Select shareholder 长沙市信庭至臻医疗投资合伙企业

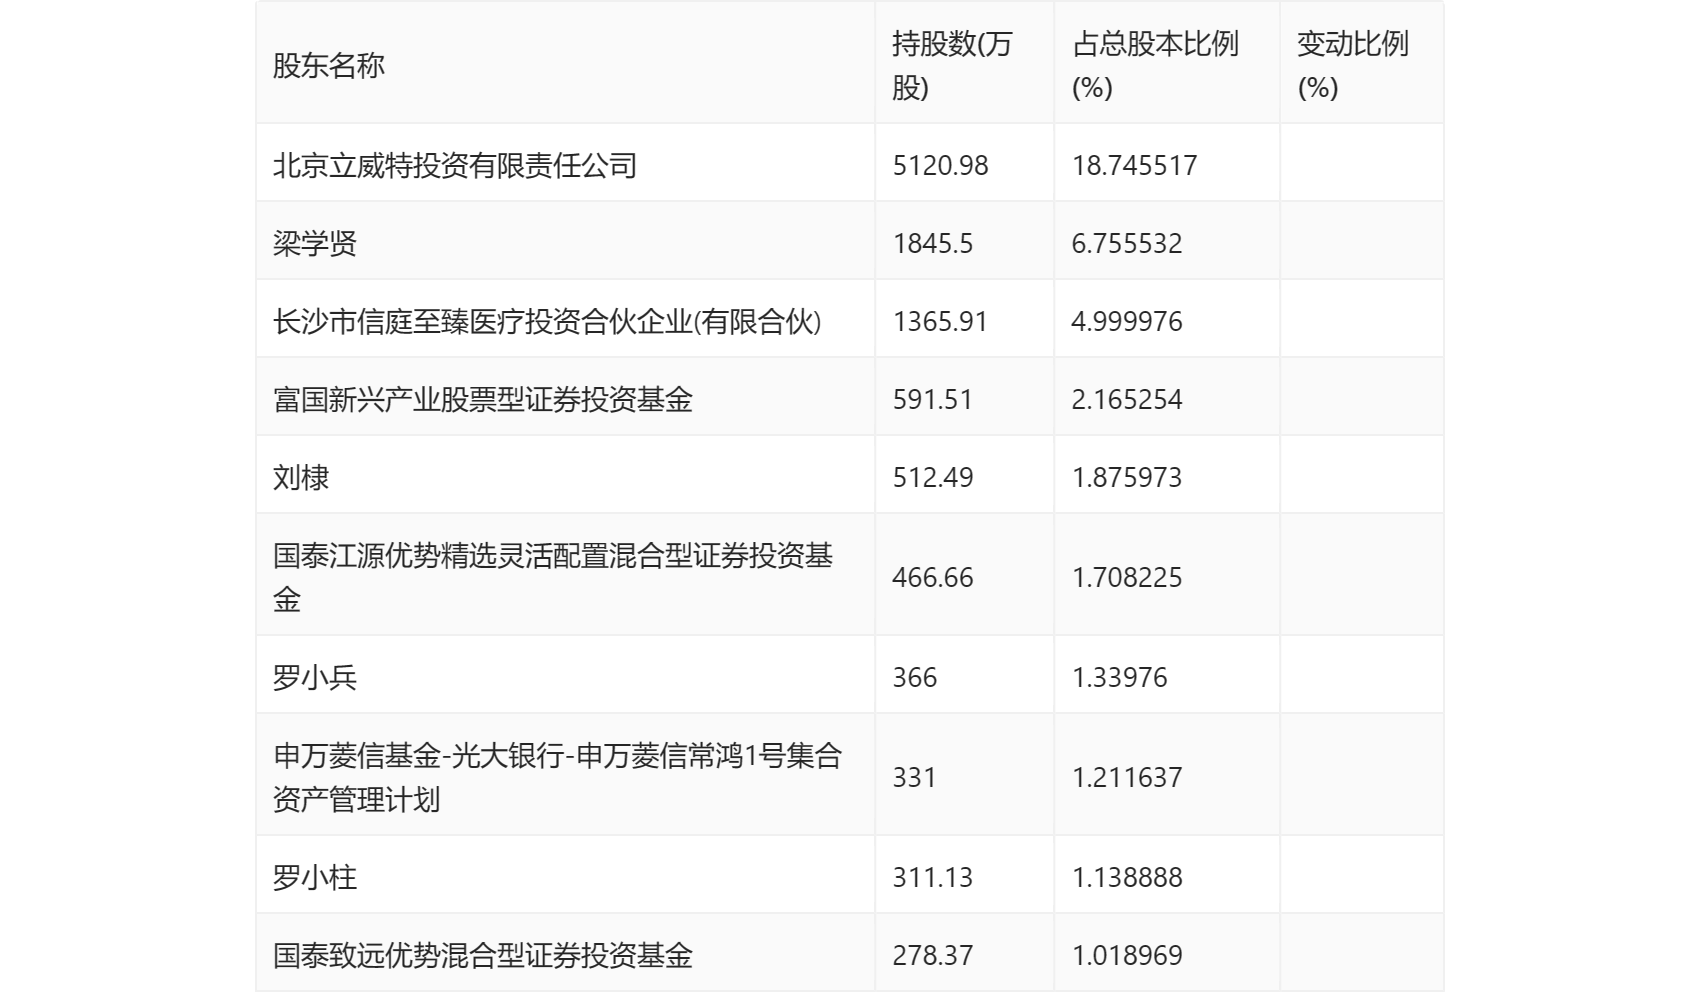click(547, 321)
